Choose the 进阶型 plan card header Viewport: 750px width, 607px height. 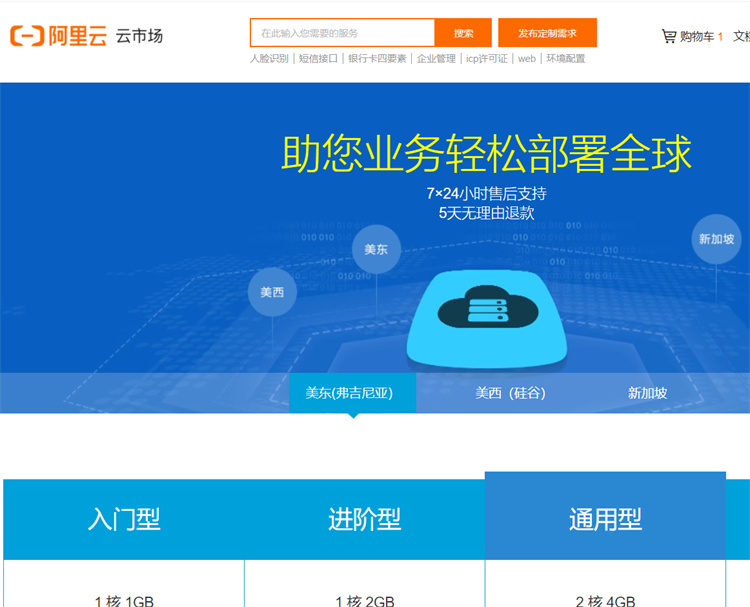[364, 519]
